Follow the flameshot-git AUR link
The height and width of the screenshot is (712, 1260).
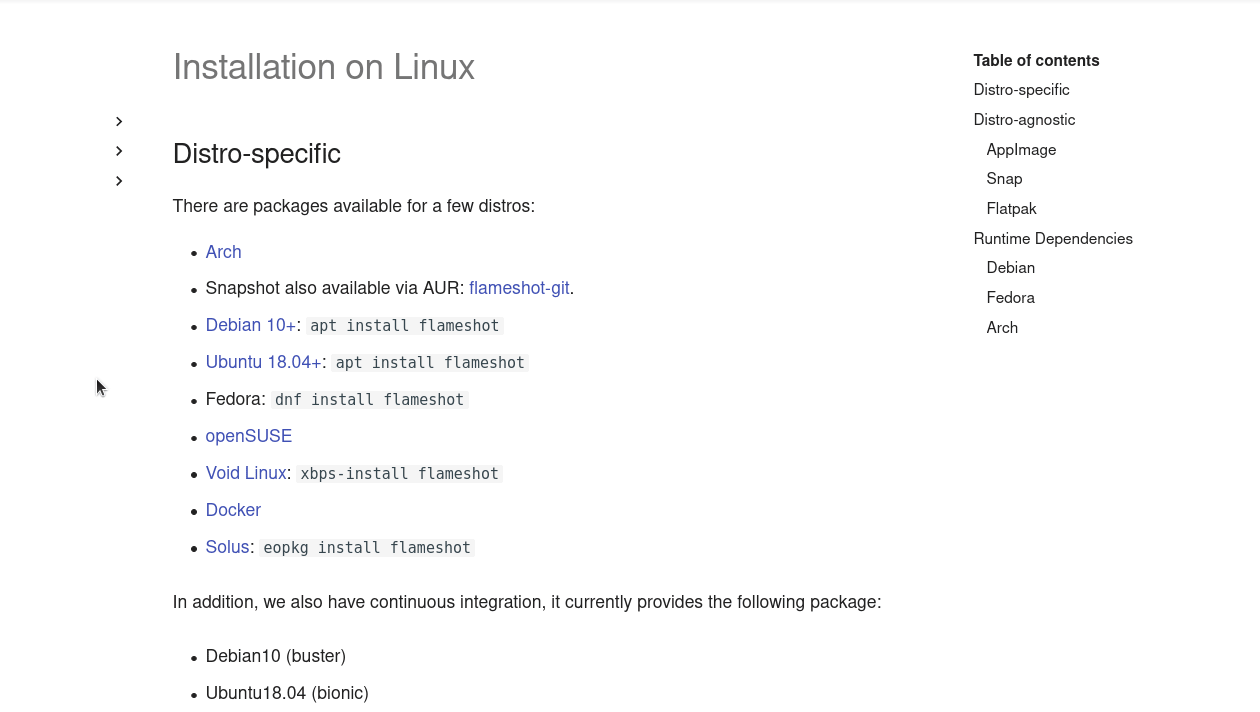pyautogui.click(x=519, y=288)
